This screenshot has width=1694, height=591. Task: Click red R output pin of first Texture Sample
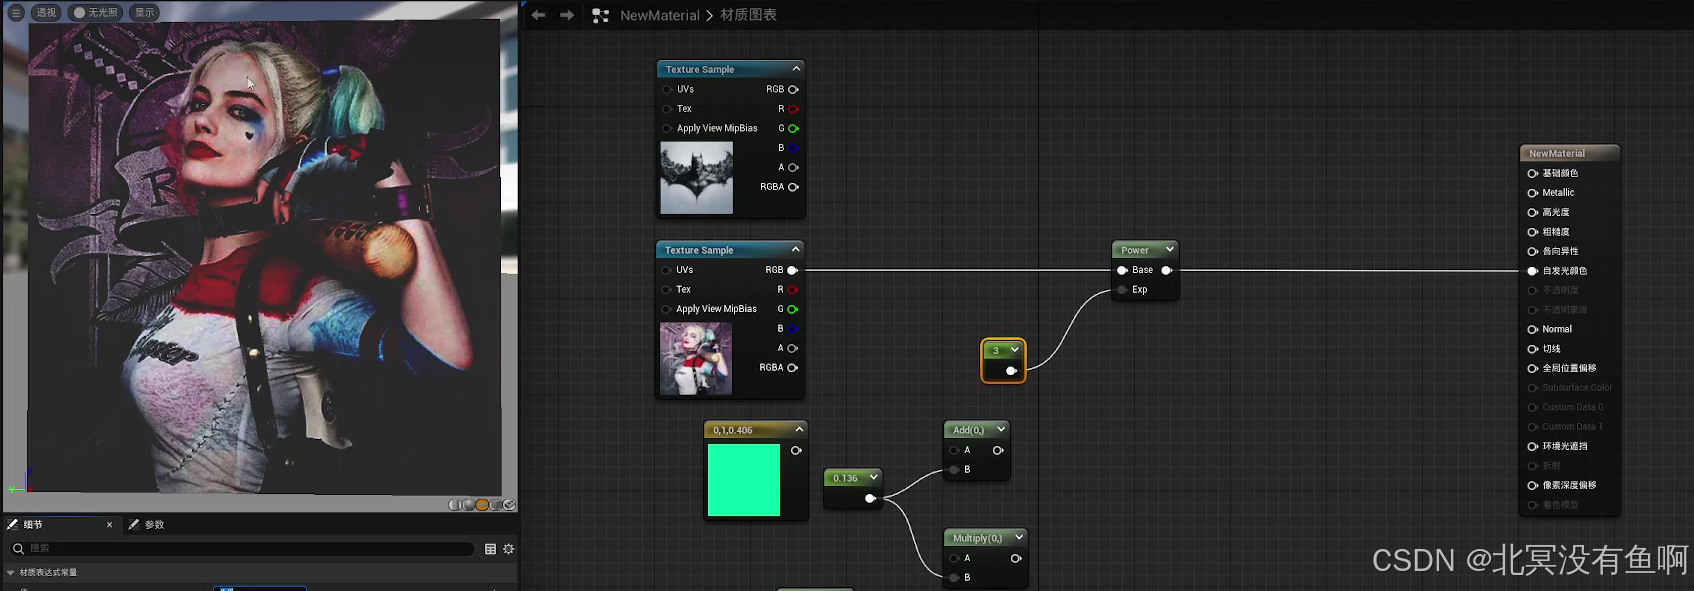tap(793, 109)
